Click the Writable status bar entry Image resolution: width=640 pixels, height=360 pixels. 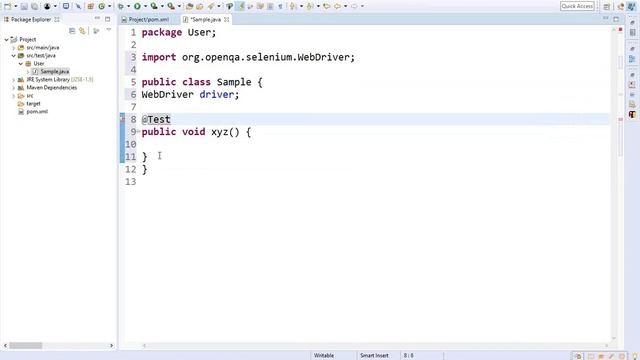[x=324, y=356]
